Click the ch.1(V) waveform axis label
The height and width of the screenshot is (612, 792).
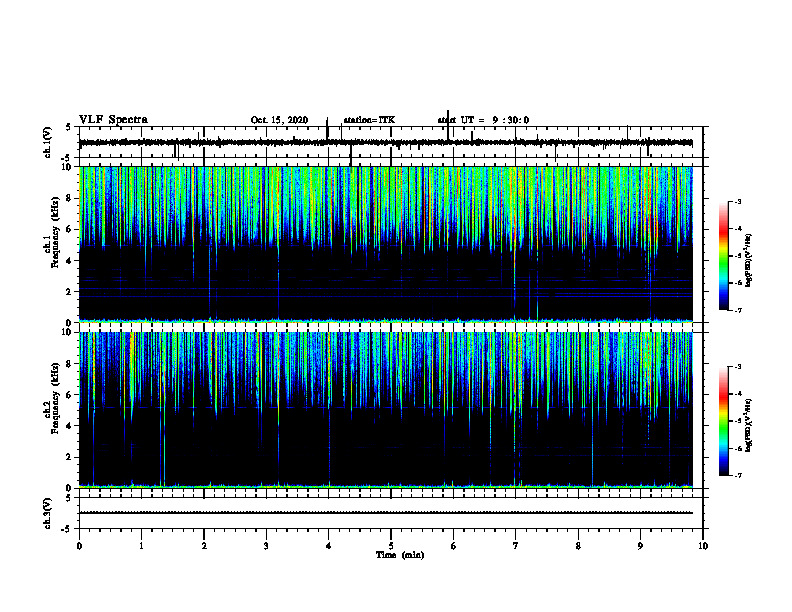(48, 142)
